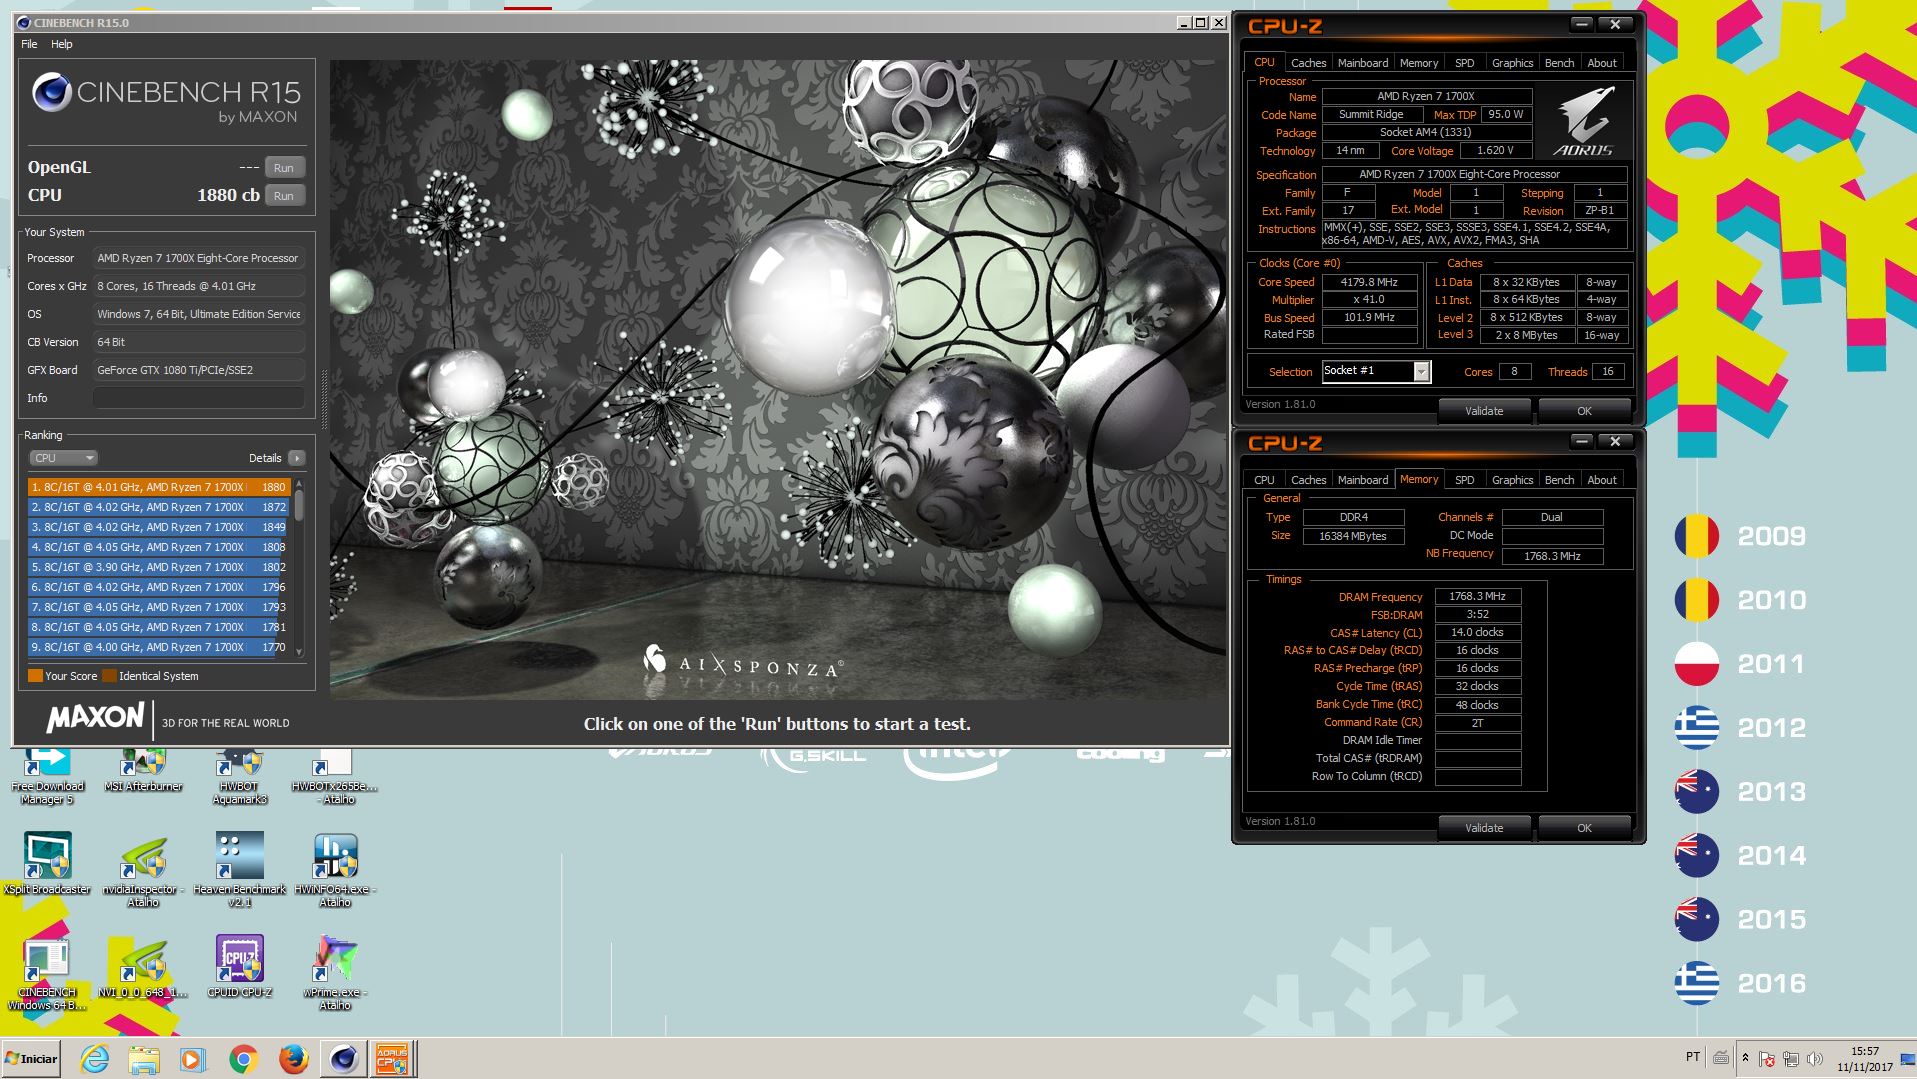Open SPD tab in top CPU-Z window
This screenshot has height=1079, width=1917.
click(x=1464, y=63)
